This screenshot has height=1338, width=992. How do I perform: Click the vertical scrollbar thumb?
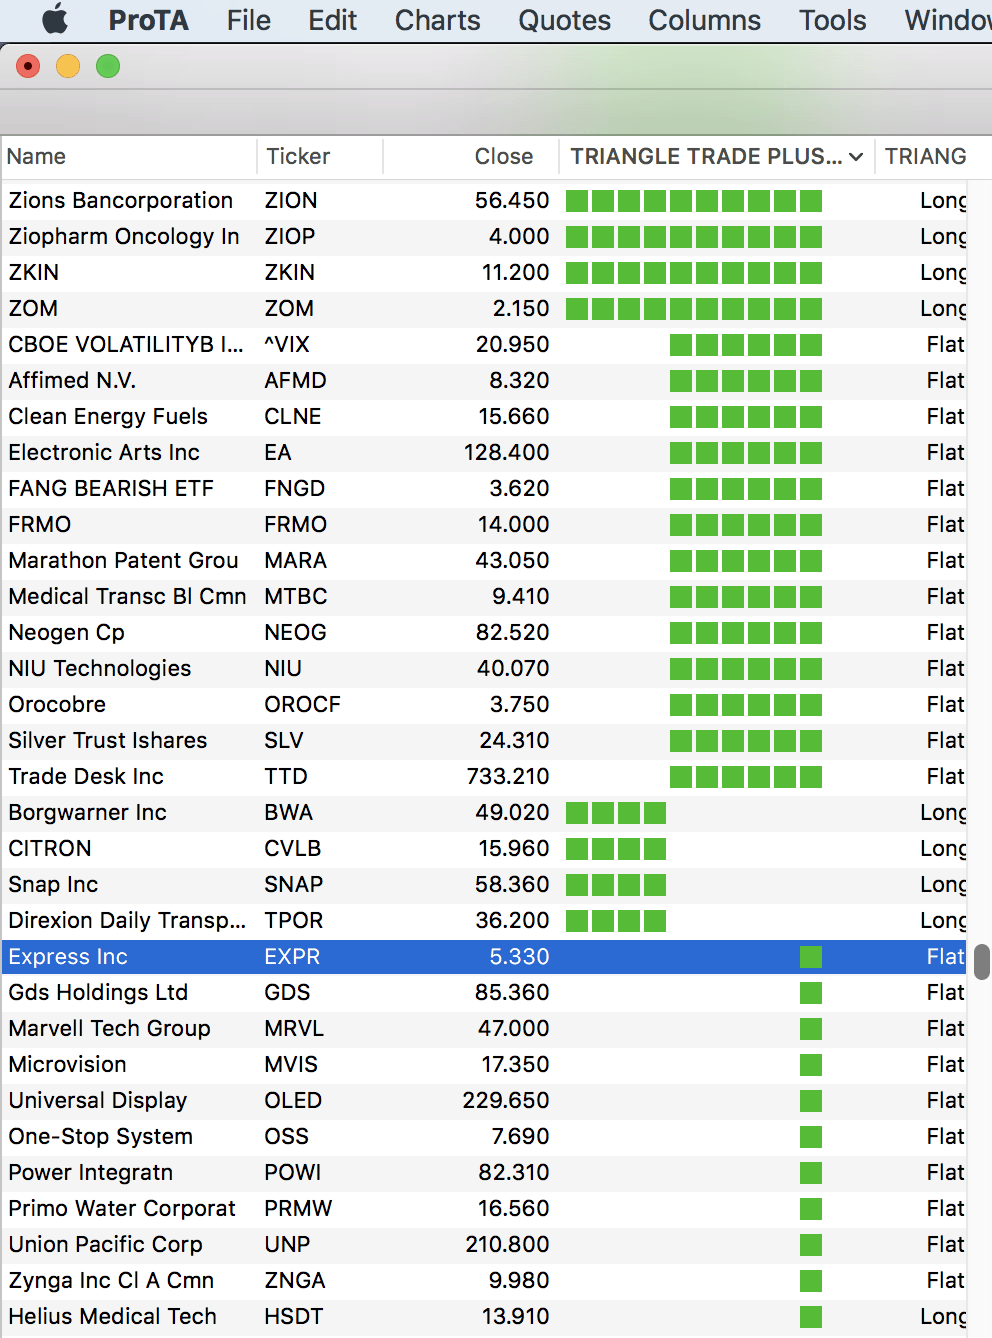[981, 961]
